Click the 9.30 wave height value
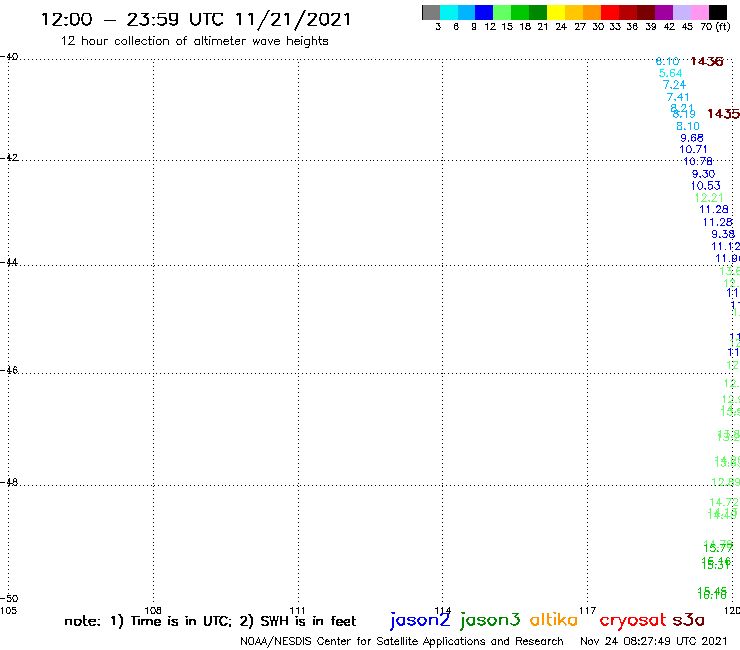Viewport: 740px width, 650px height. pos(703,174)
